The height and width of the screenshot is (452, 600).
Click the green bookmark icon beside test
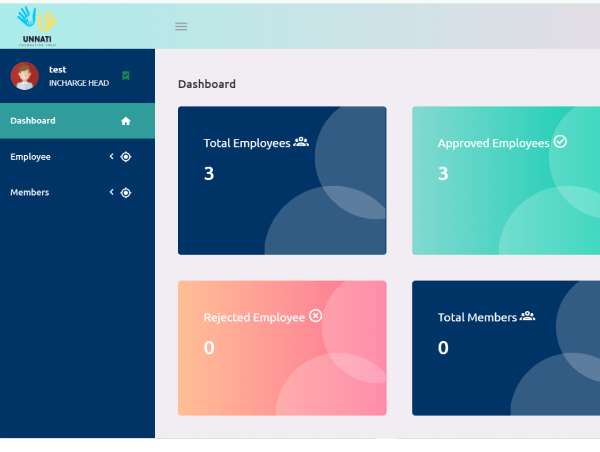coord(126,75)
